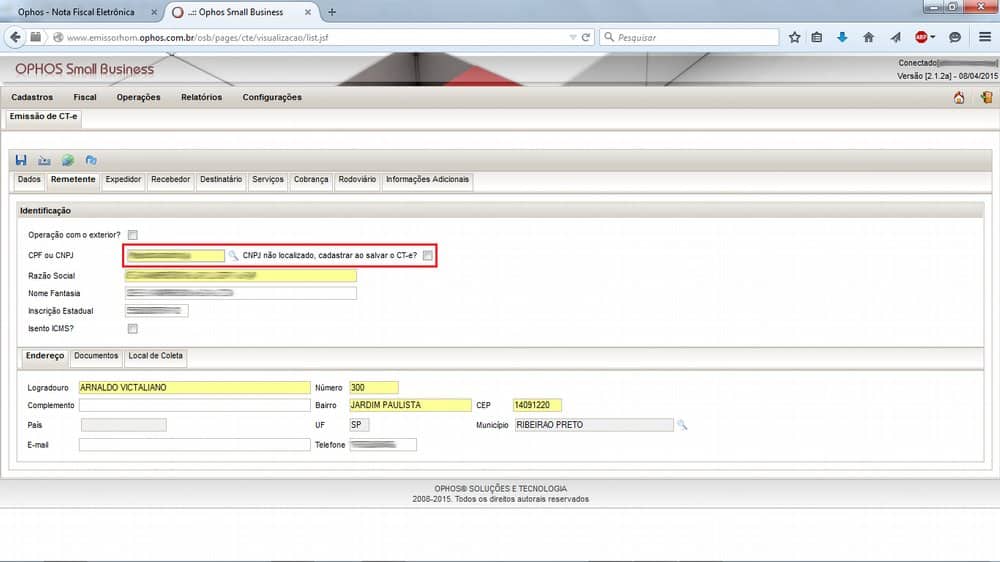Close the Ophos Small Business tab
Image resolution: width=1000 pixels, height=562 pixels.
308,12
